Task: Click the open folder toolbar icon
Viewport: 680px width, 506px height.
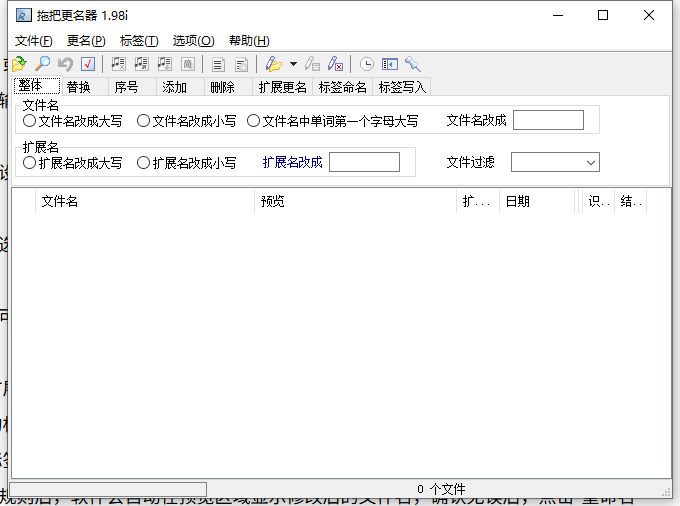Action: click(20, 64)
